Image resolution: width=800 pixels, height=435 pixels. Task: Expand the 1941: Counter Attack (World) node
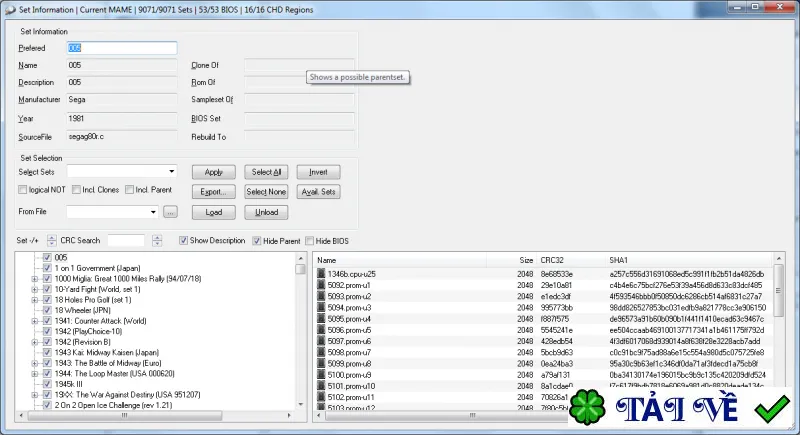point(35,321)
